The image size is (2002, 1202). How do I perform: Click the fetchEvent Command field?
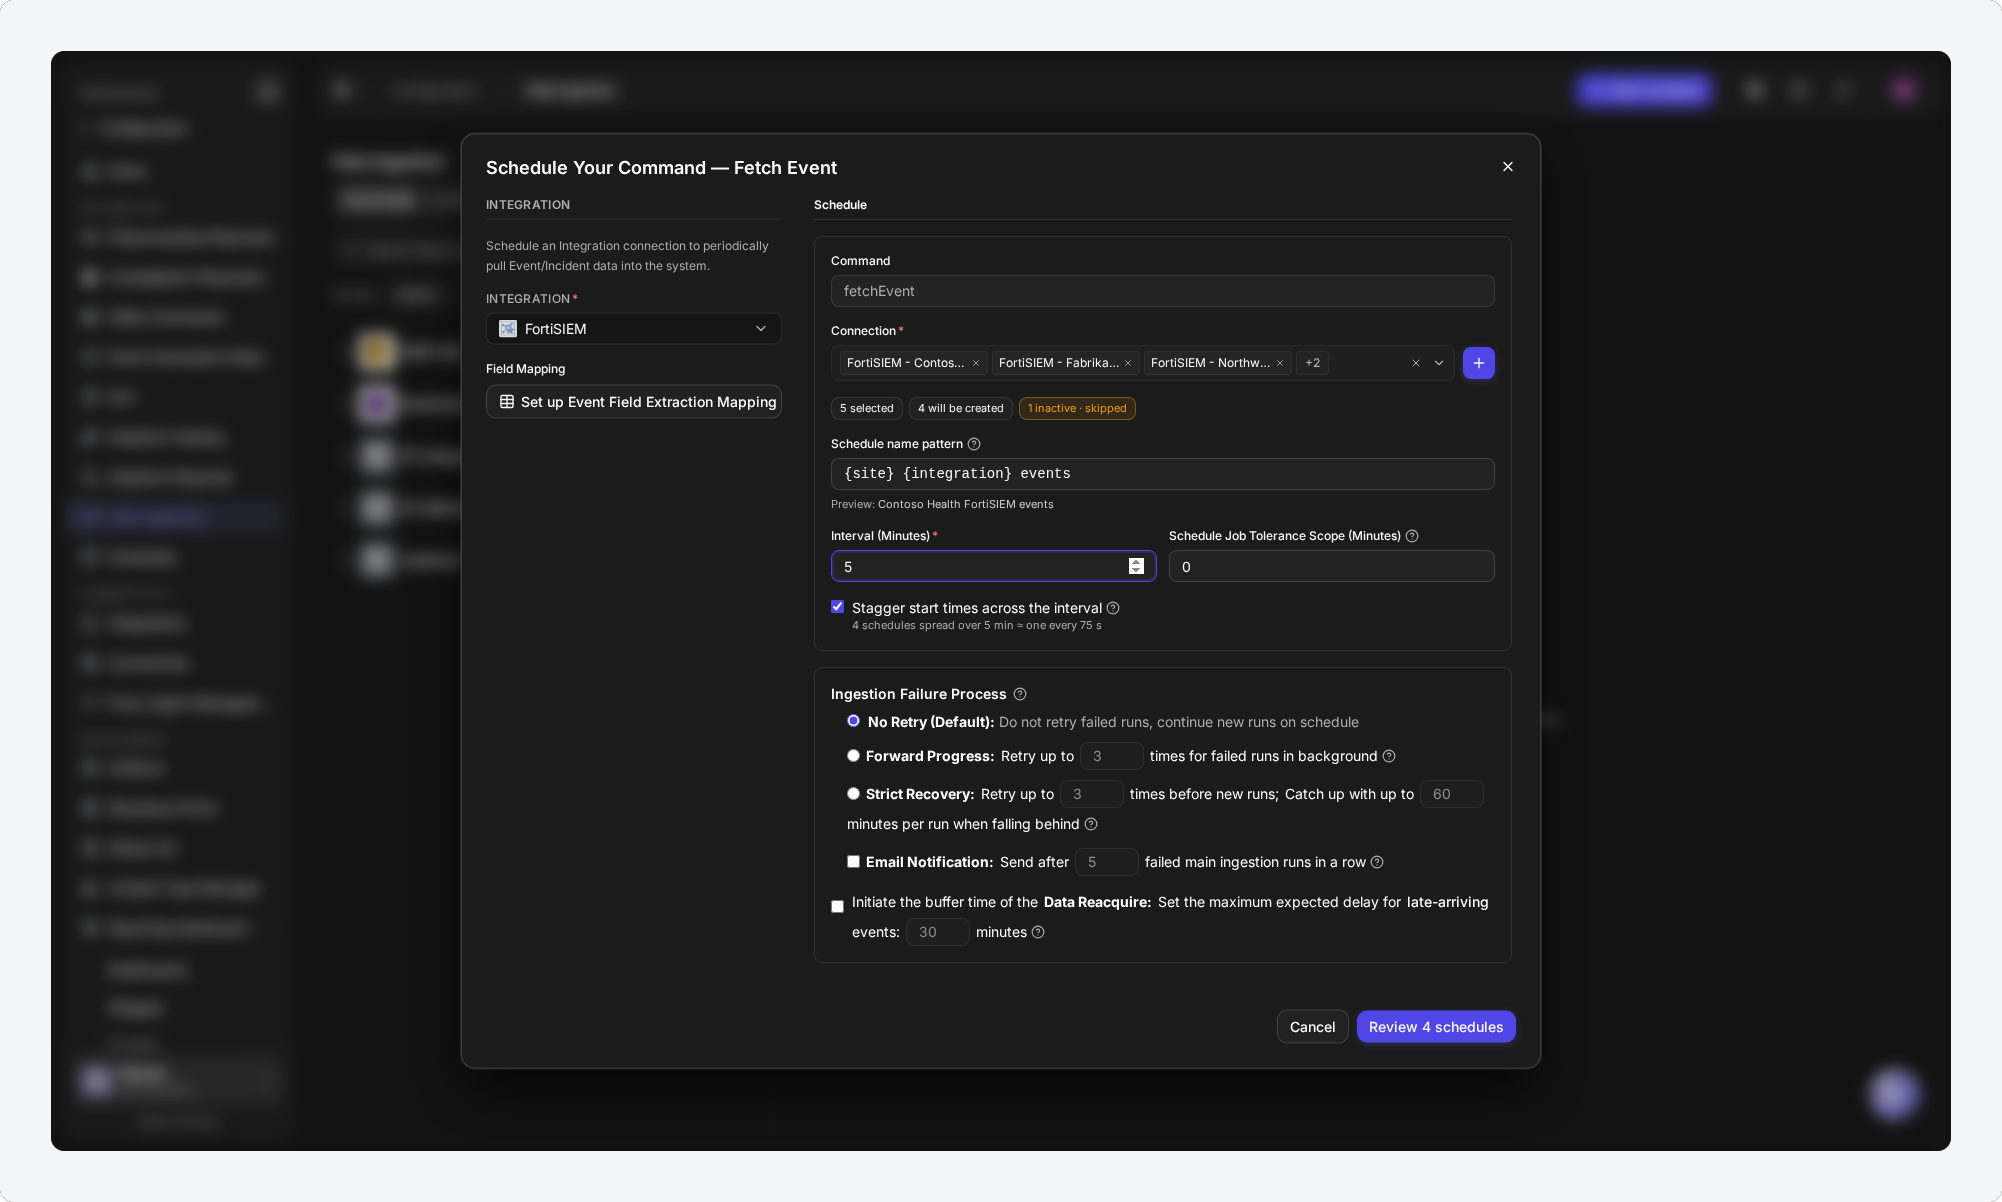point(1163,291)
